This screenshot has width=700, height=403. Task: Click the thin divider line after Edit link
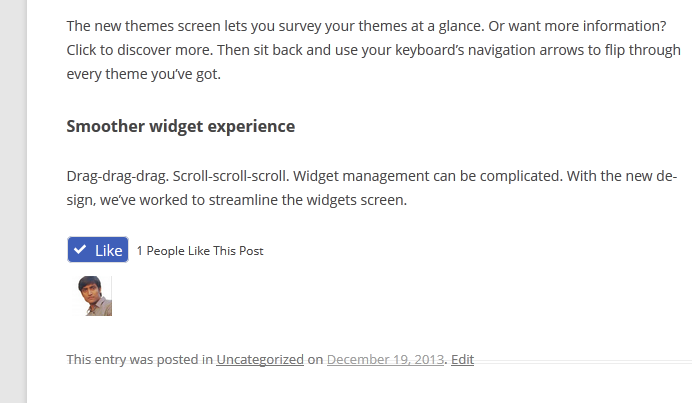tap(583, 362)
